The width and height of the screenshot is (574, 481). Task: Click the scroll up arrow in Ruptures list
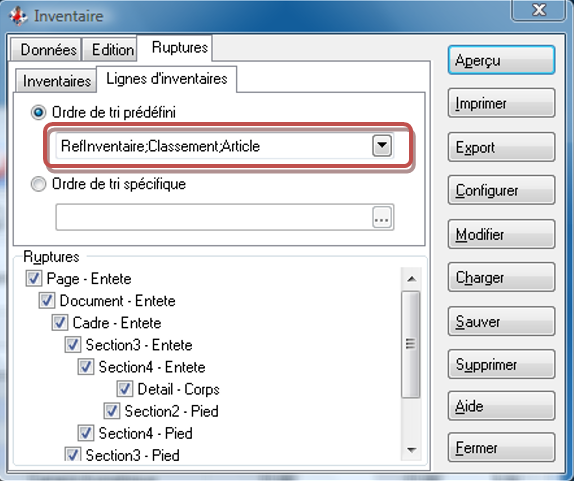pos(411,279)
